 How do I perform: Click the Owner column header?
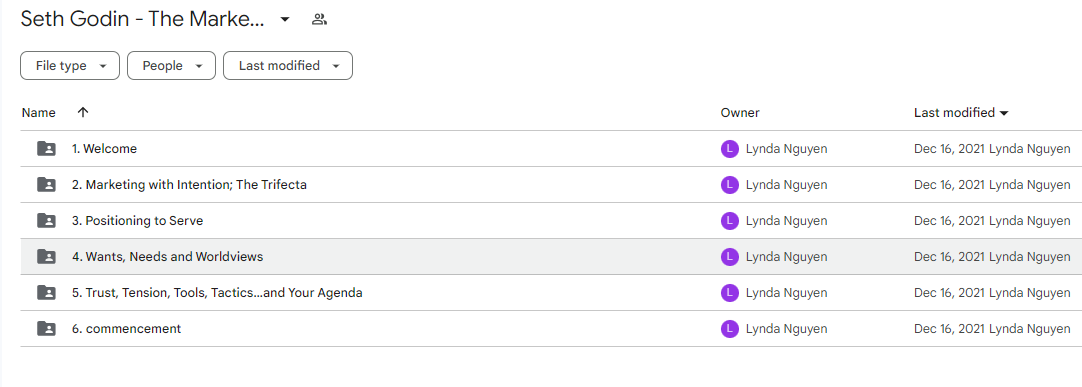click(740, 112)
